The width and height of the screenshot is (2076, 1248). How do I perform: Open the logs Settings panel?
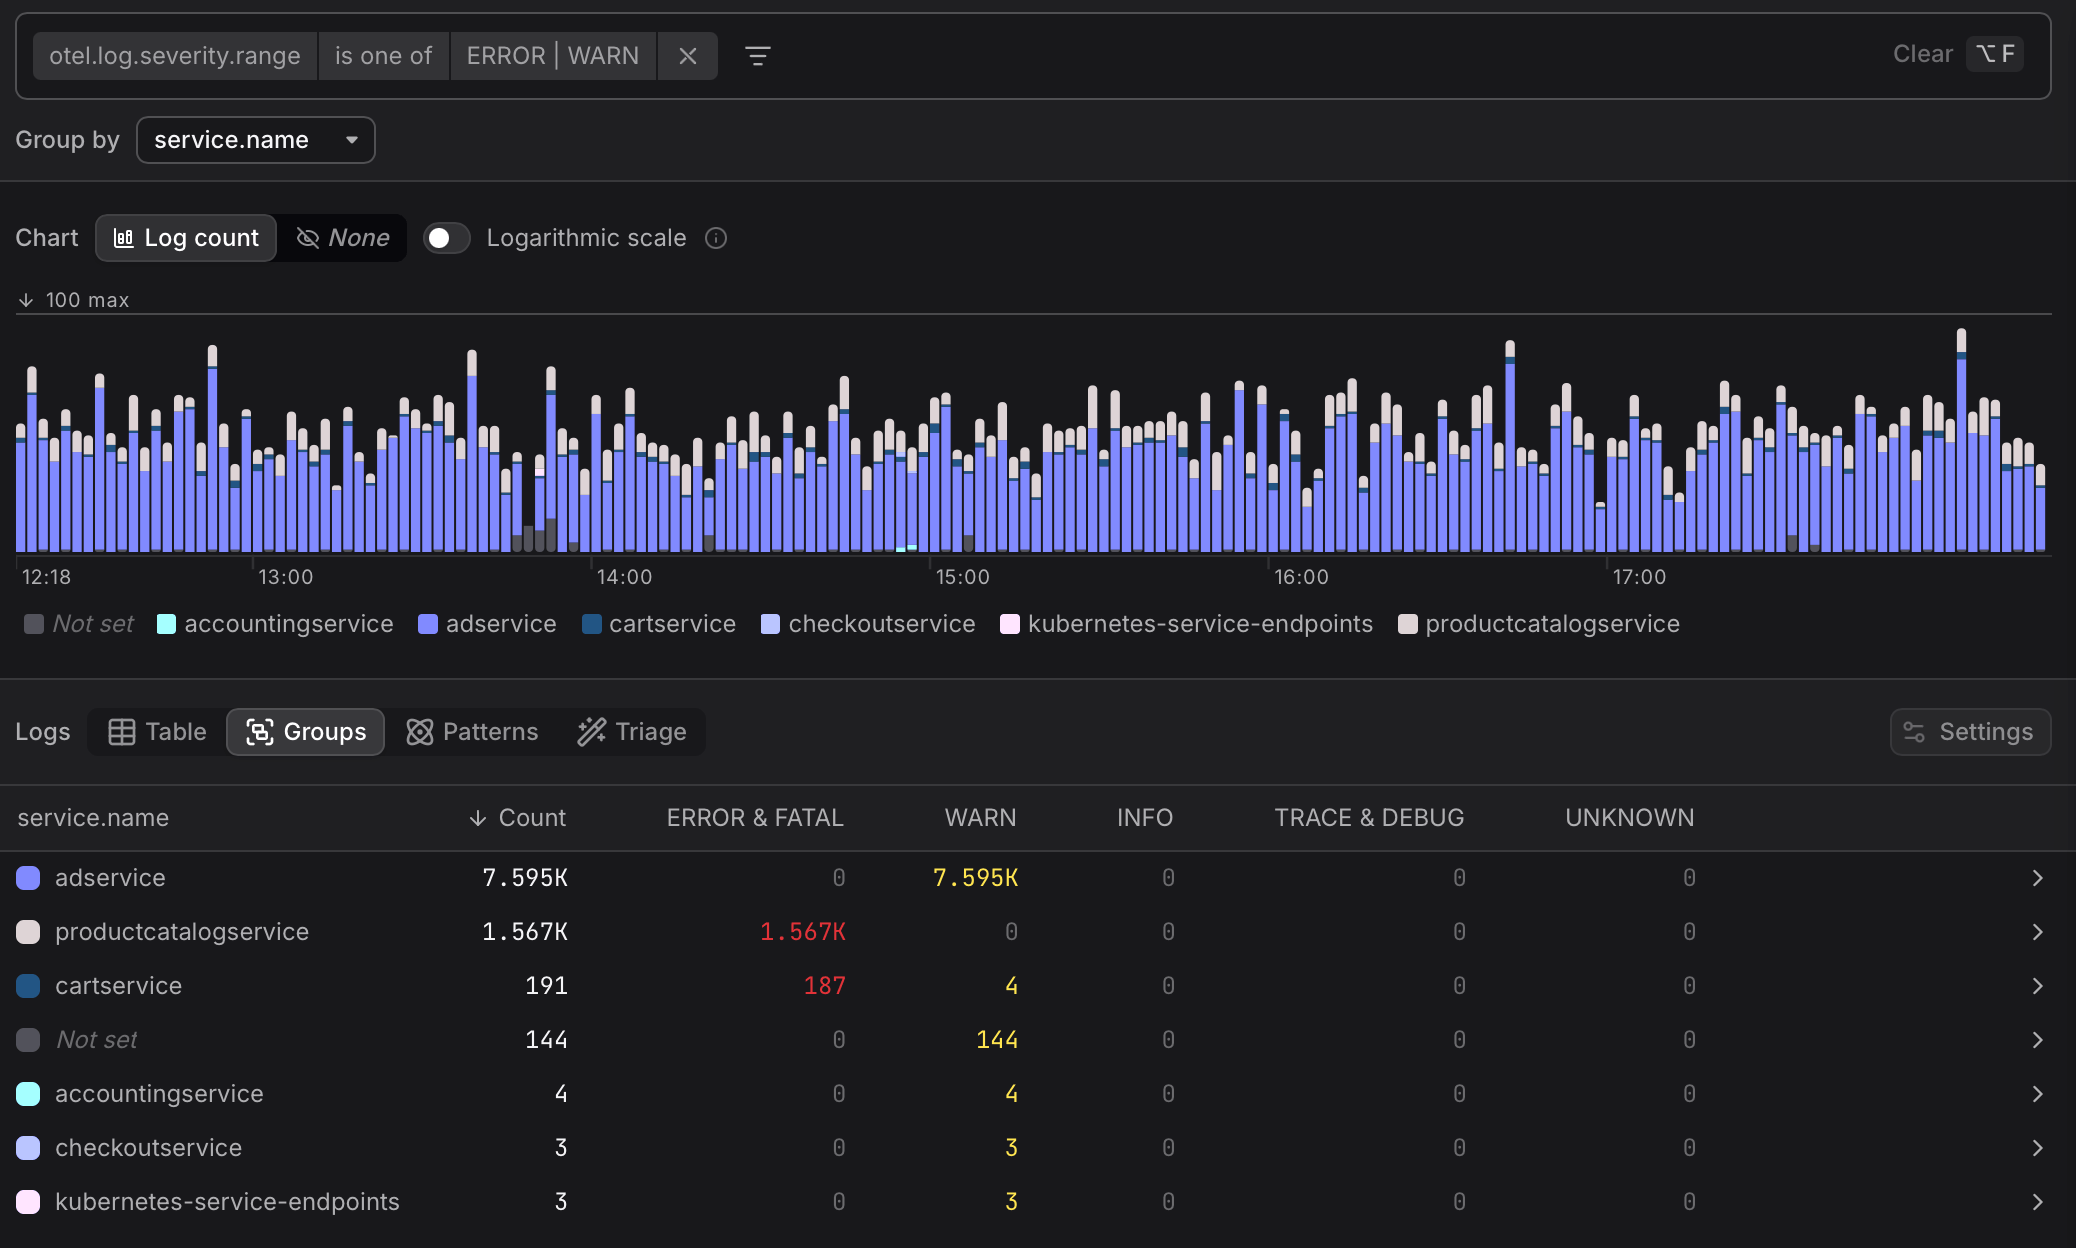[x=1969, y=731]
